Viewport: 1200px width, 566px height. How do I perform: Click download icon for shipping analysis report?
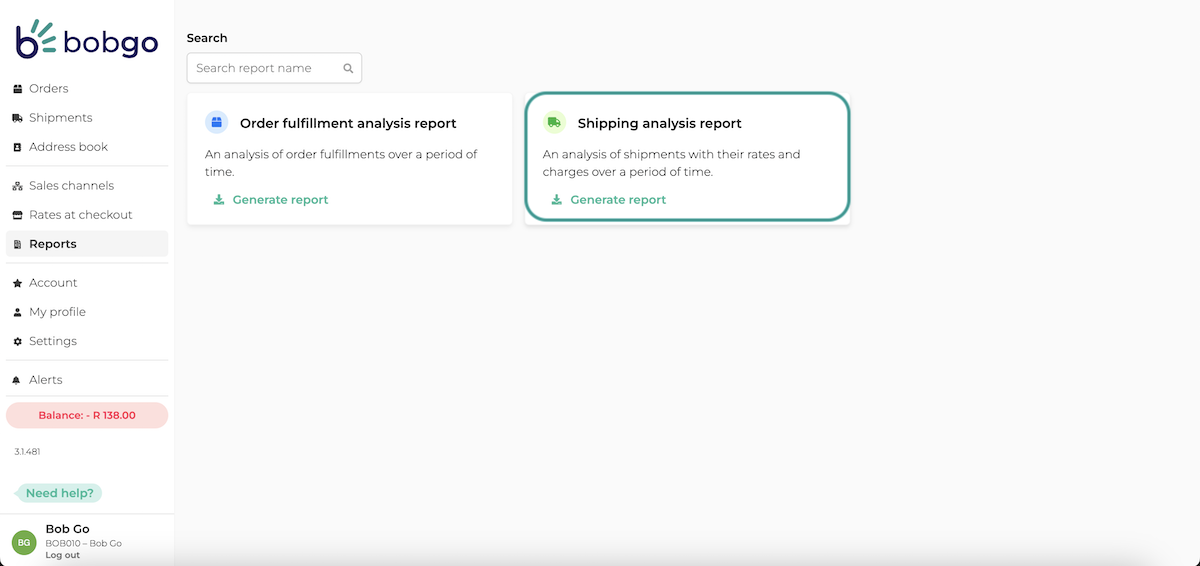[x=557, y=200]
